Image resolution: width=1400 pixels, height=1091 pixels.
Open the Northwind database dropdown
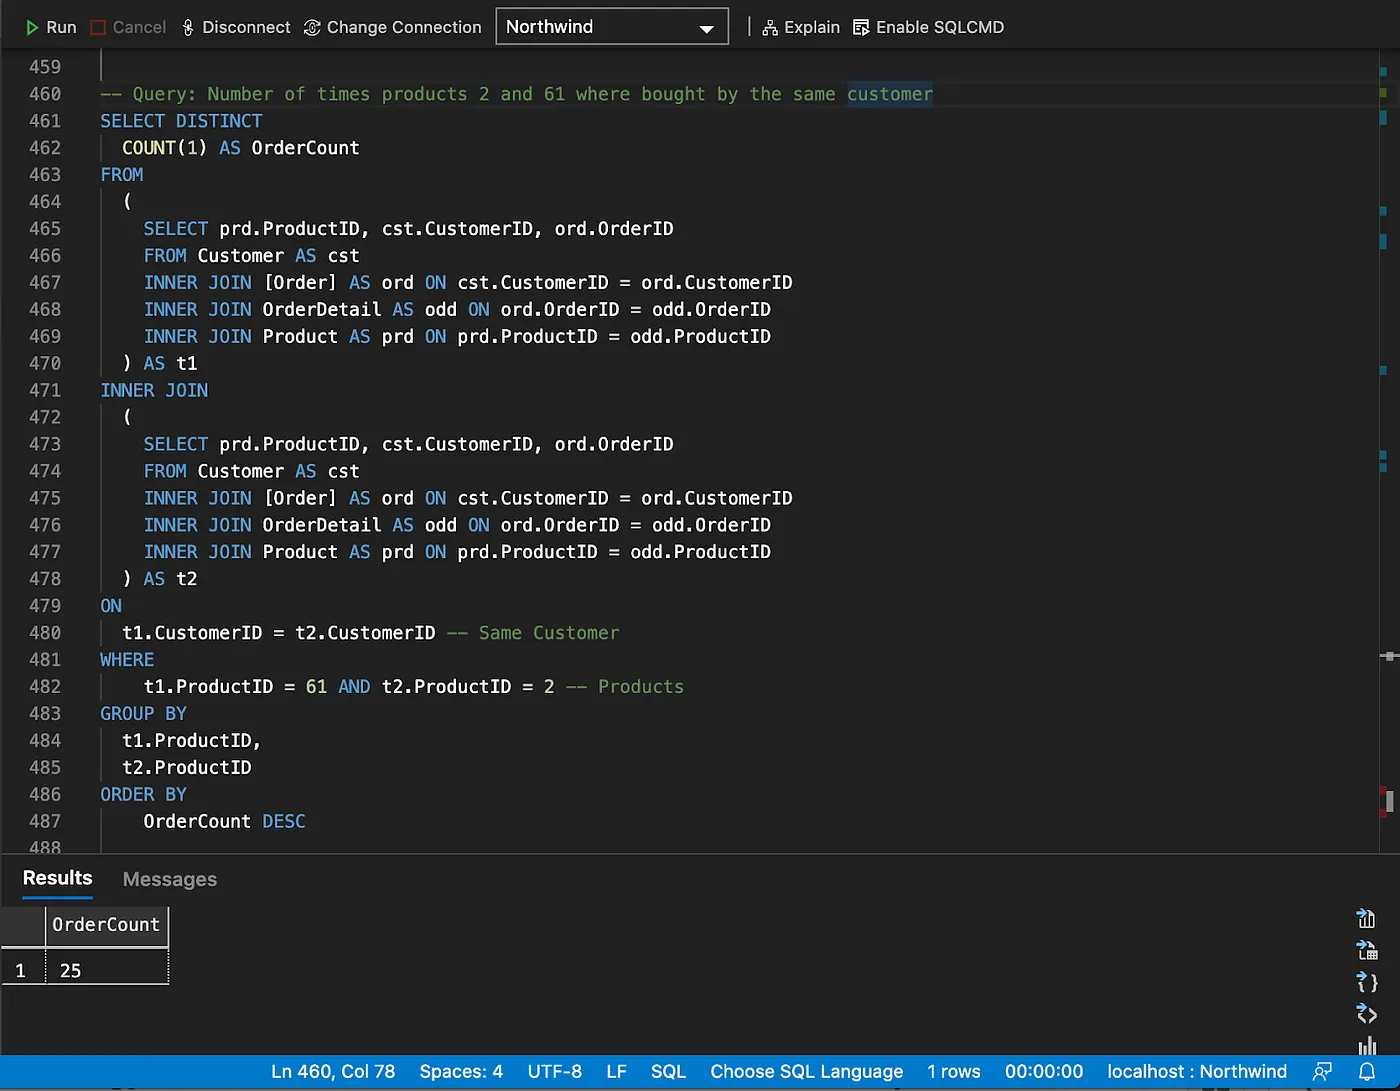click(x=612, y=27)
